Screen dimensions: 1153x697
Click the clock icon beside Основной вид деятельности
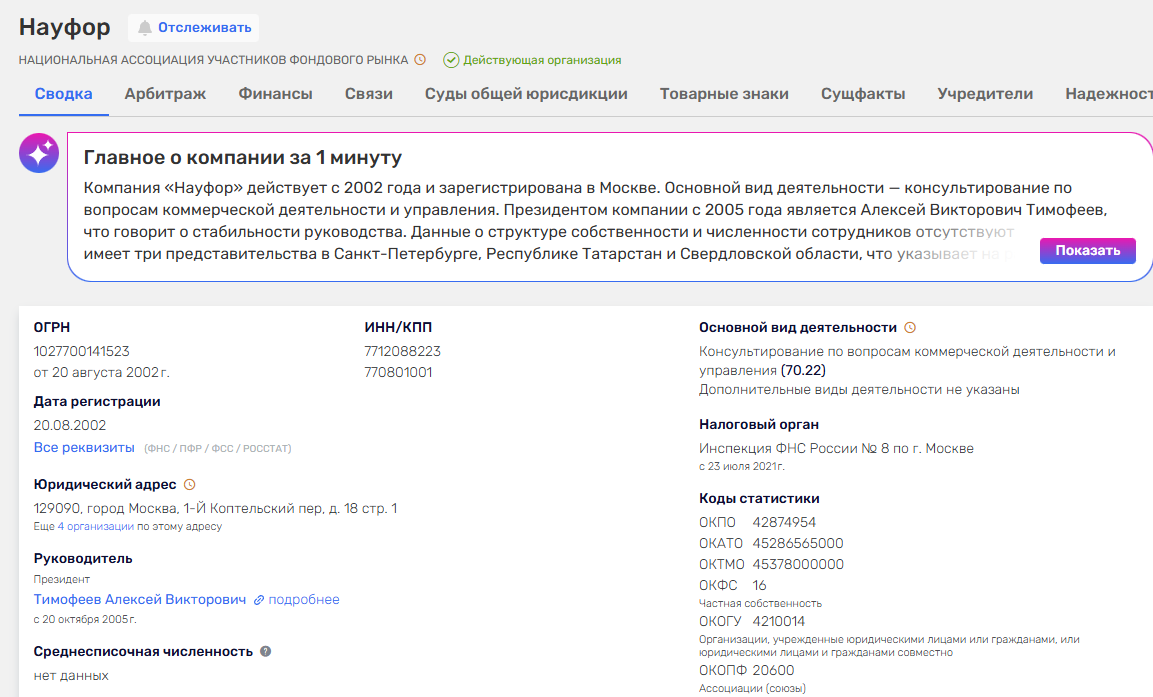910,327
